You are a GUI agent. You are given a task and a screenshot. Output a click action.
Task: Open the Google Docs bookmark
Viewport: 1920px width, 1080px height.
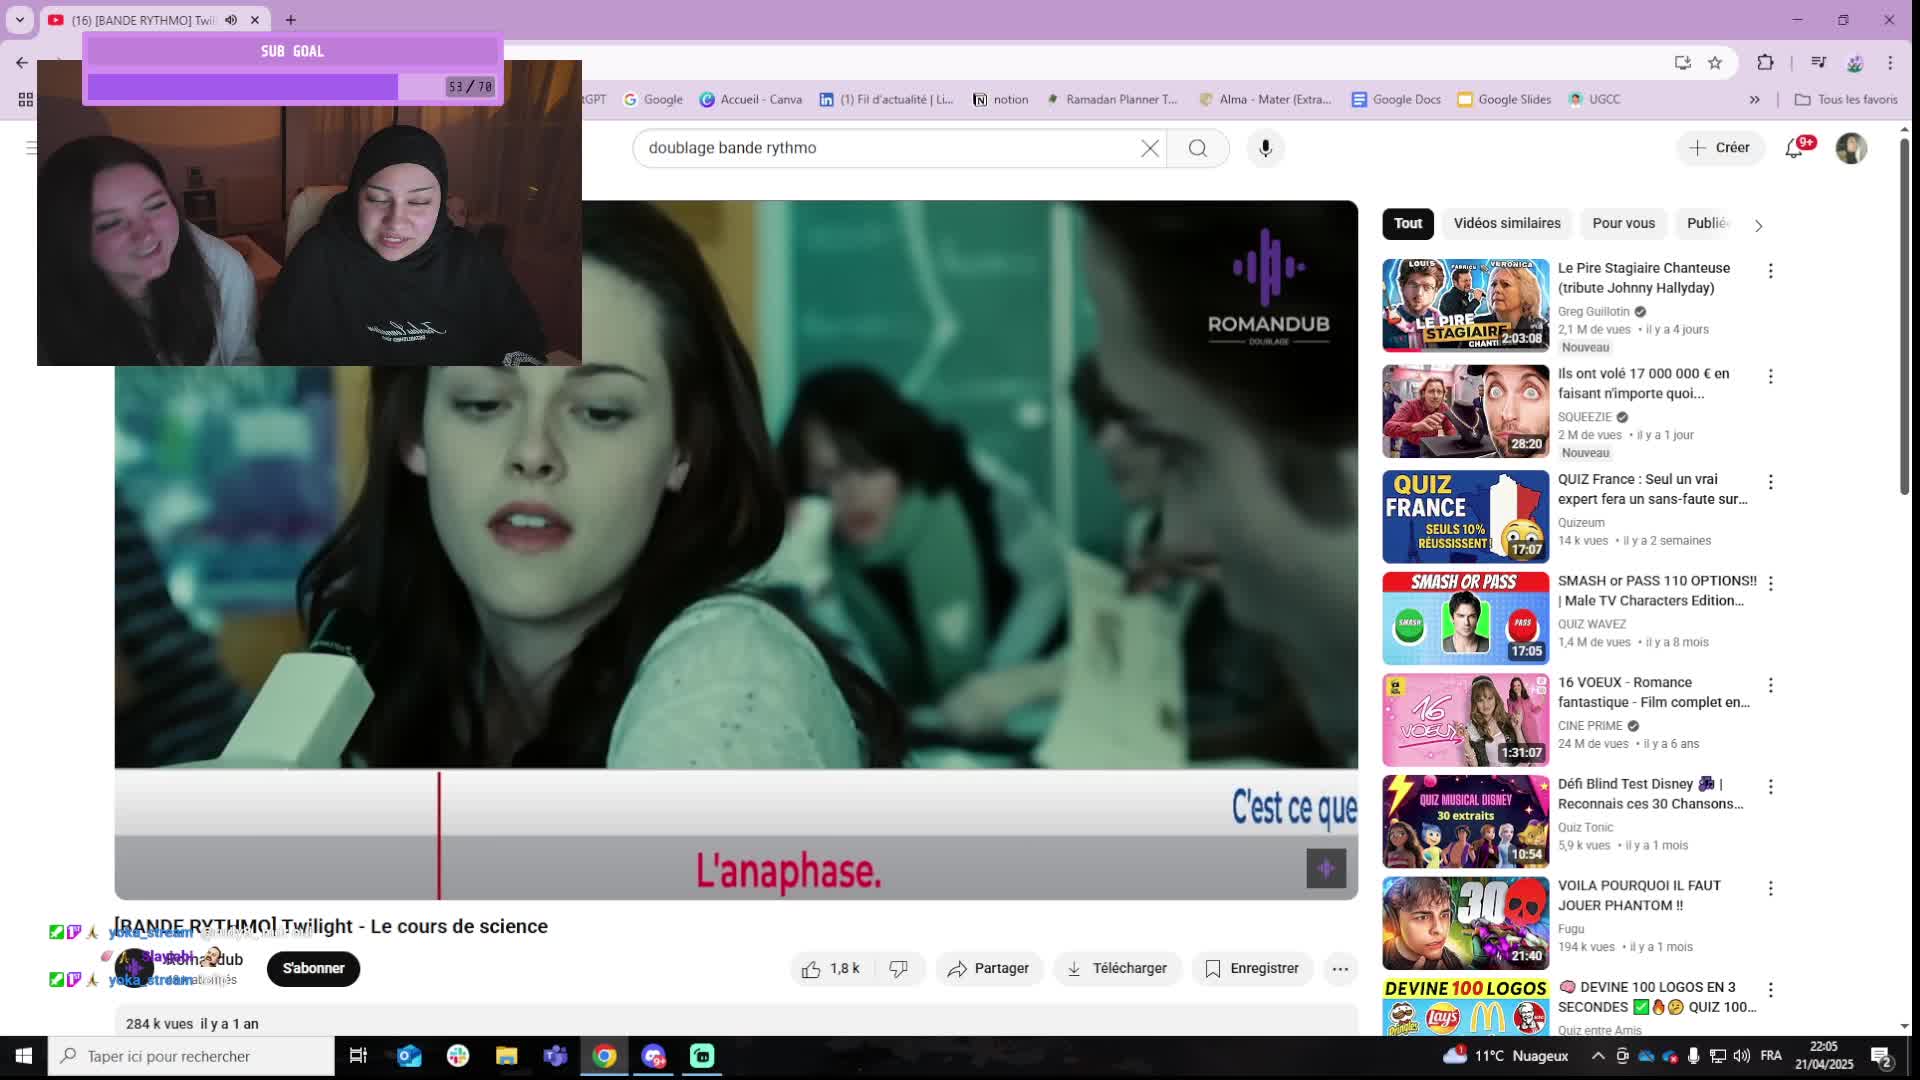tap(1396, 99)
